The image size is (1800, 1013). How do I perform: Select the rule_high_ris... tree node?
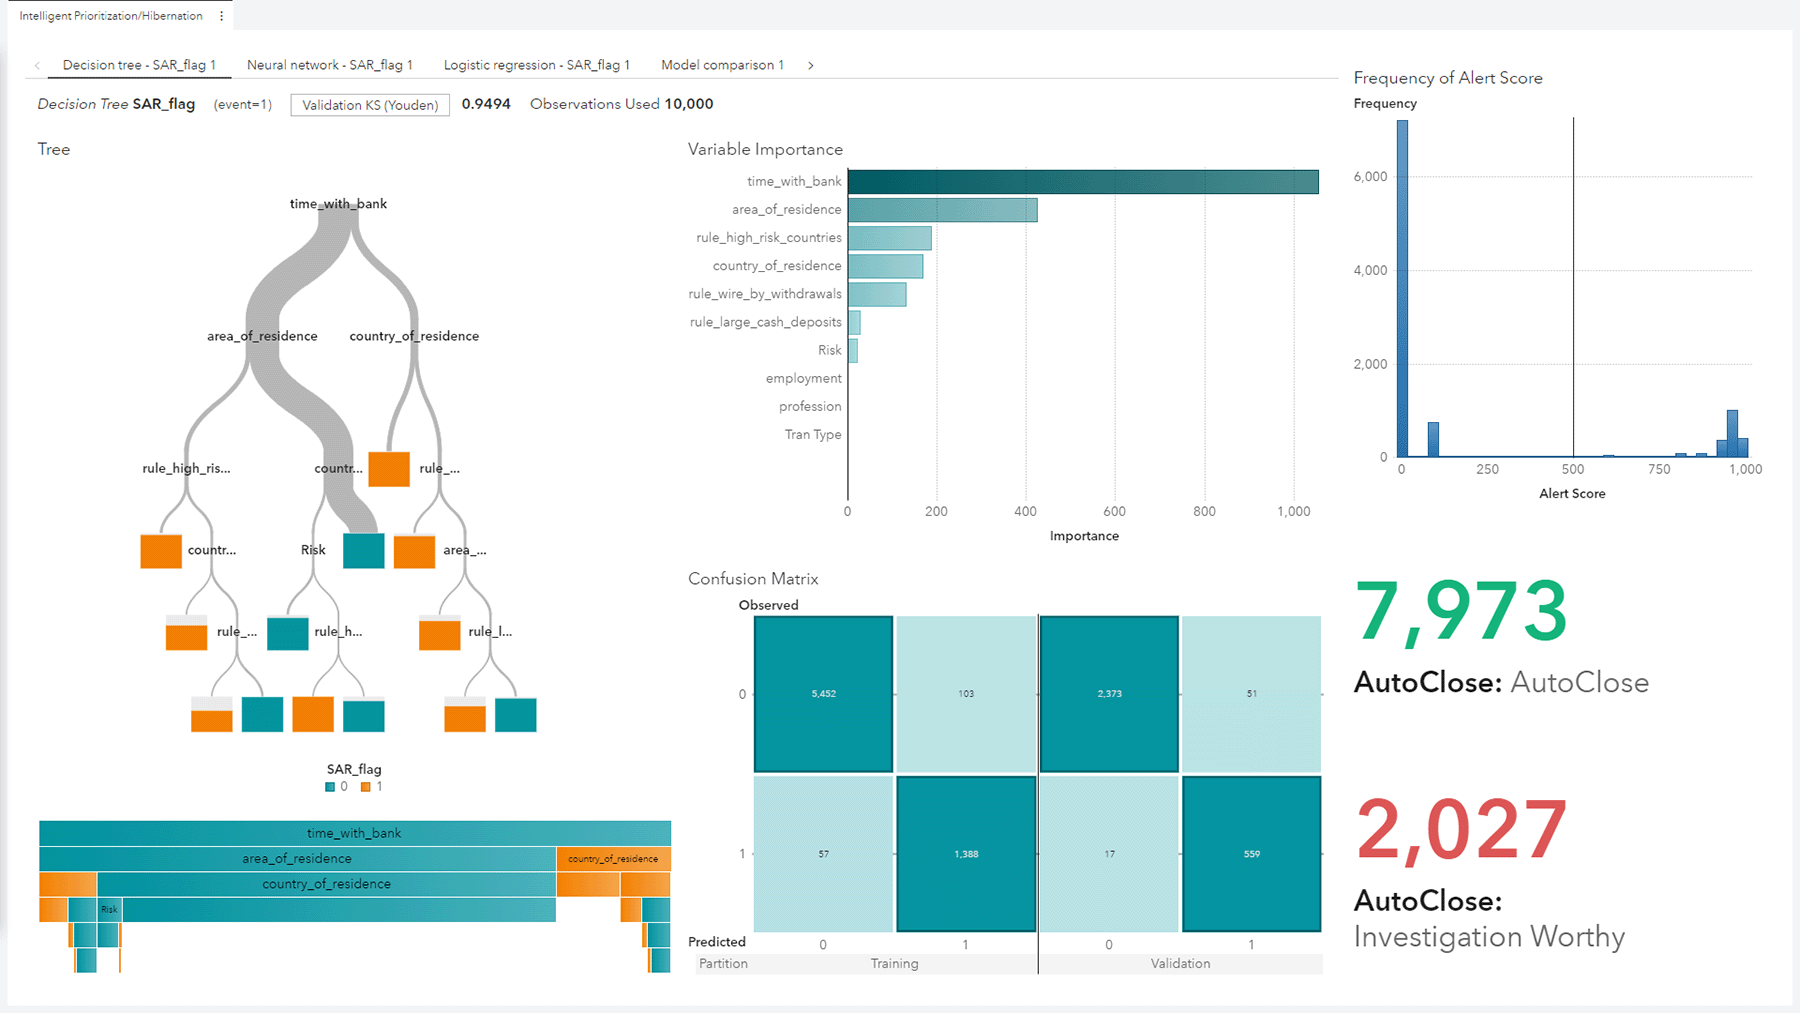coord(186,468)
